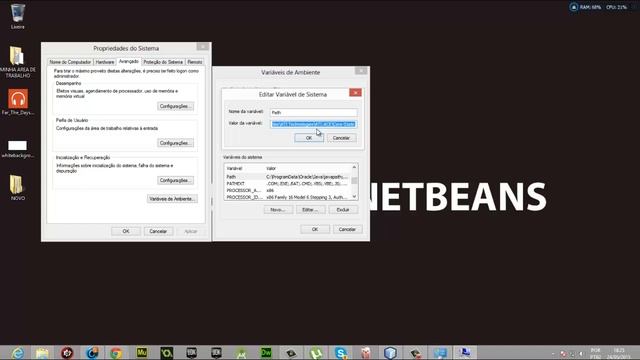Viewport: 640px width, 360px height.
Task: Click the RAM and CPU monitor widget
Action: [599, 7]
